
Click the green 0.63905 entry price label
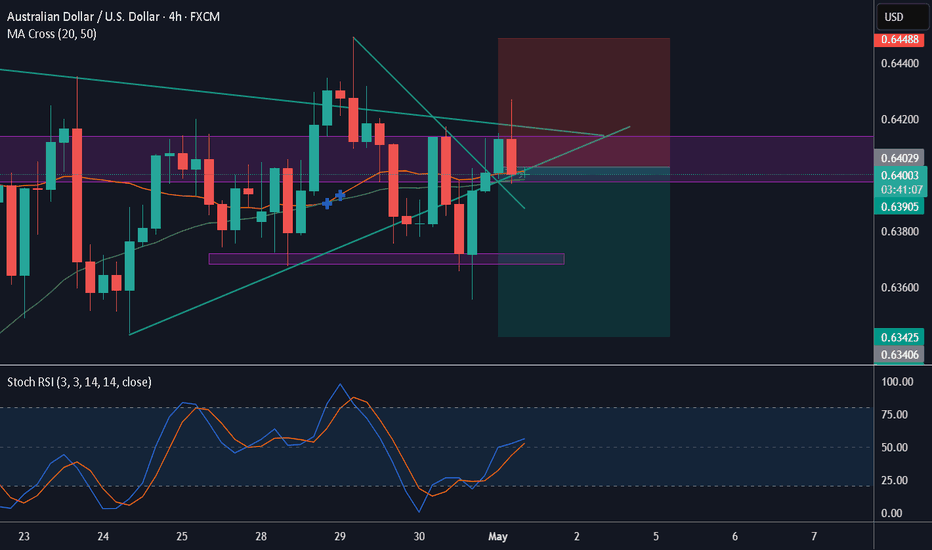(899, 207)
